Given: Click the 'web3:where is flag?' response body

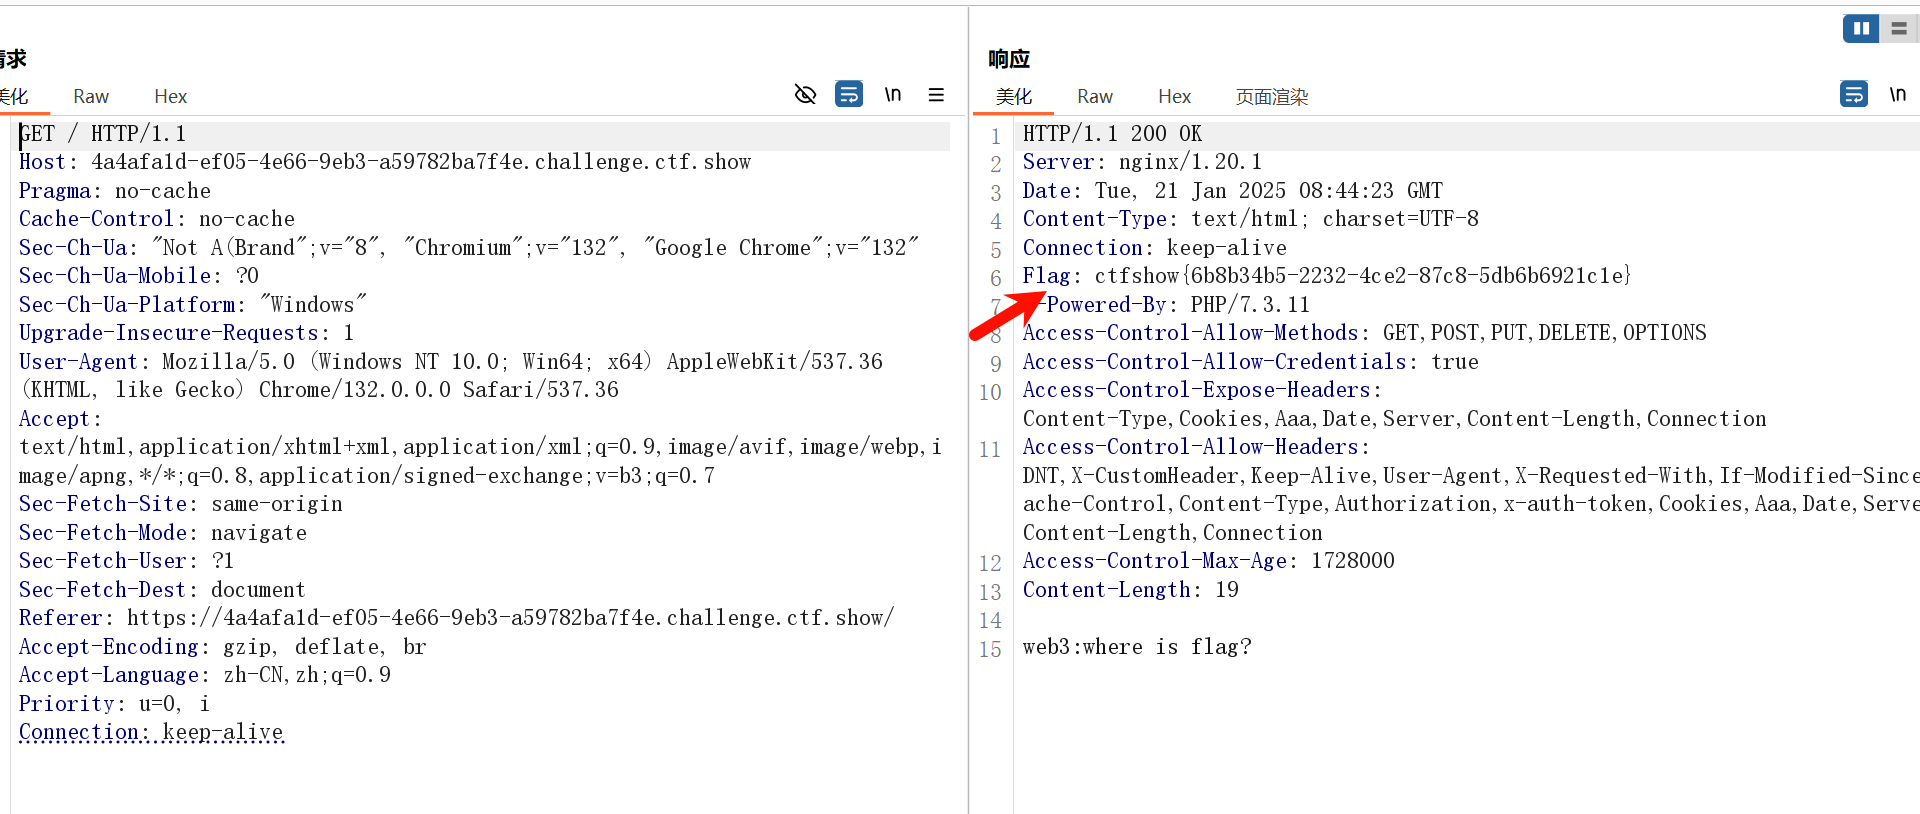Looking at the screenshot, I should 1137,647.
